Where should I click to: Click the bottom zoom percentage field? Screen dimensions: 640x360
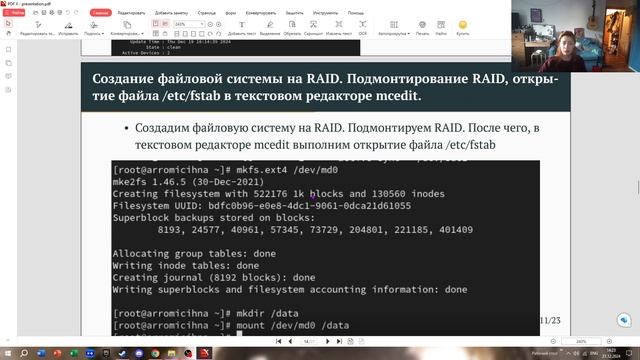pos(581,341)
